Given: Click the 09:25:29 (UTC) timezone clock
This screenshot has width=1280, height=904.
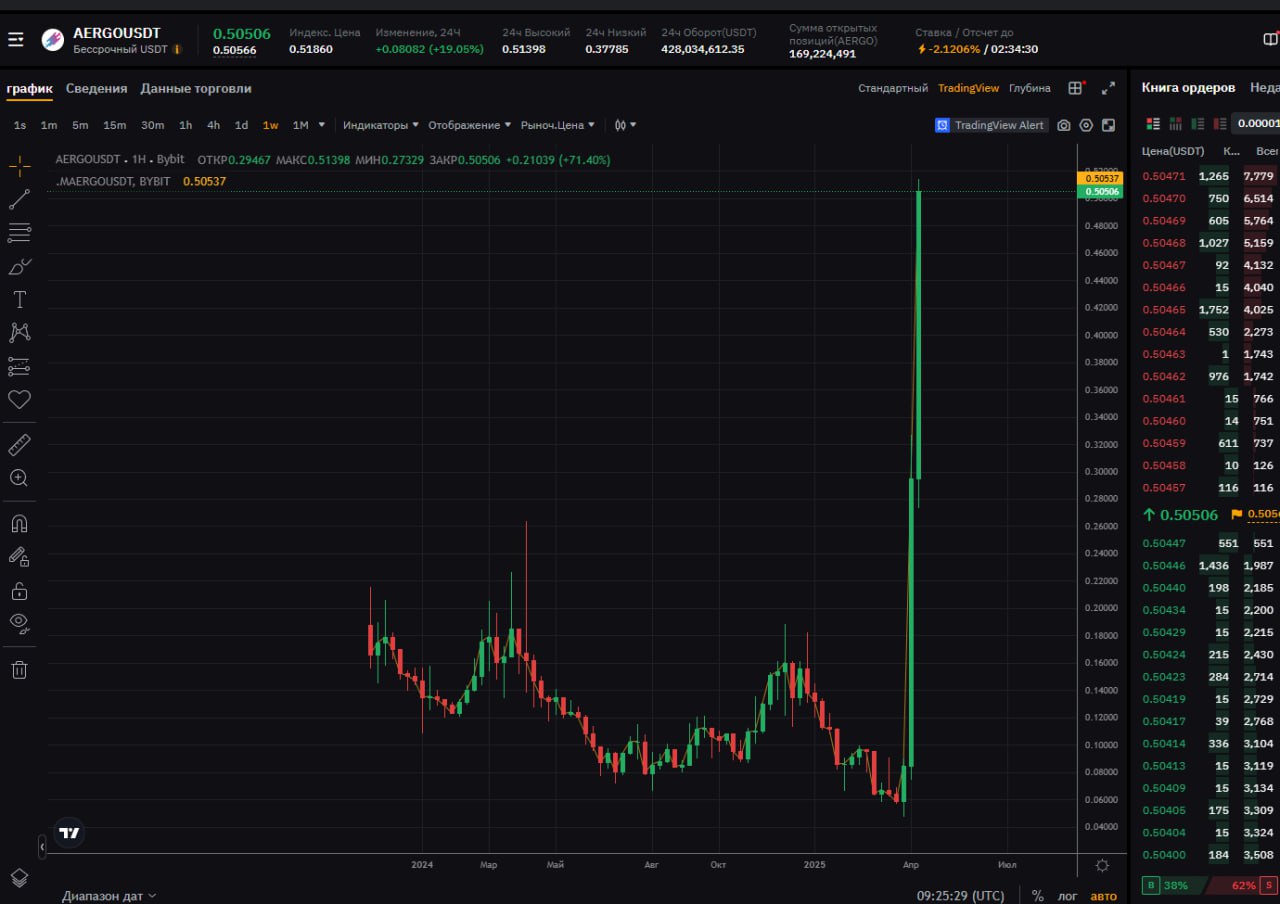Looking at the screenshot, I should tap(961, 896).
